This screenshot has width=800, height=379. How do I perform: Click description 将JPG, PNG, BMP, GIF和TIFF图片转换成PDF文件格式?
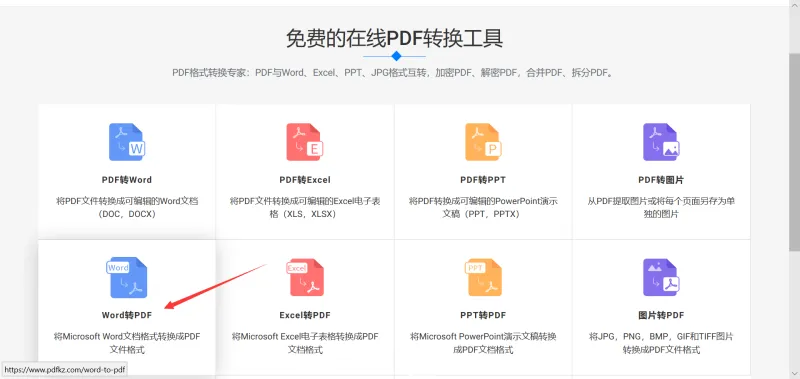(x=661, y=343)
